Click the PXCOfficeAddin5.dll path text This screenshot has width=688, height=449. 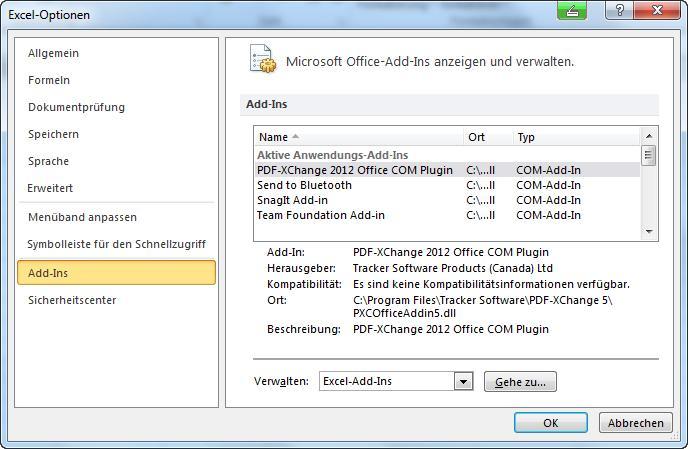tap(404, 313)
